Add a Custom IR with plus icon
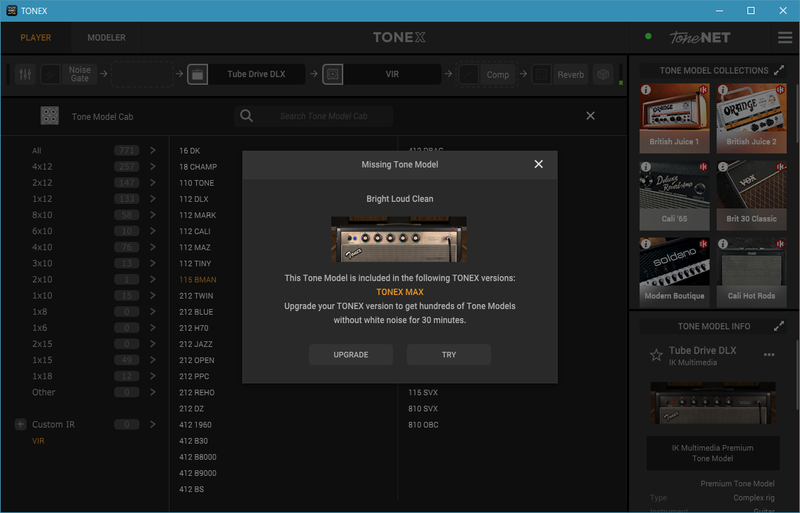The height and width of the screenshot is (513, 800). (x=20, y=424)
